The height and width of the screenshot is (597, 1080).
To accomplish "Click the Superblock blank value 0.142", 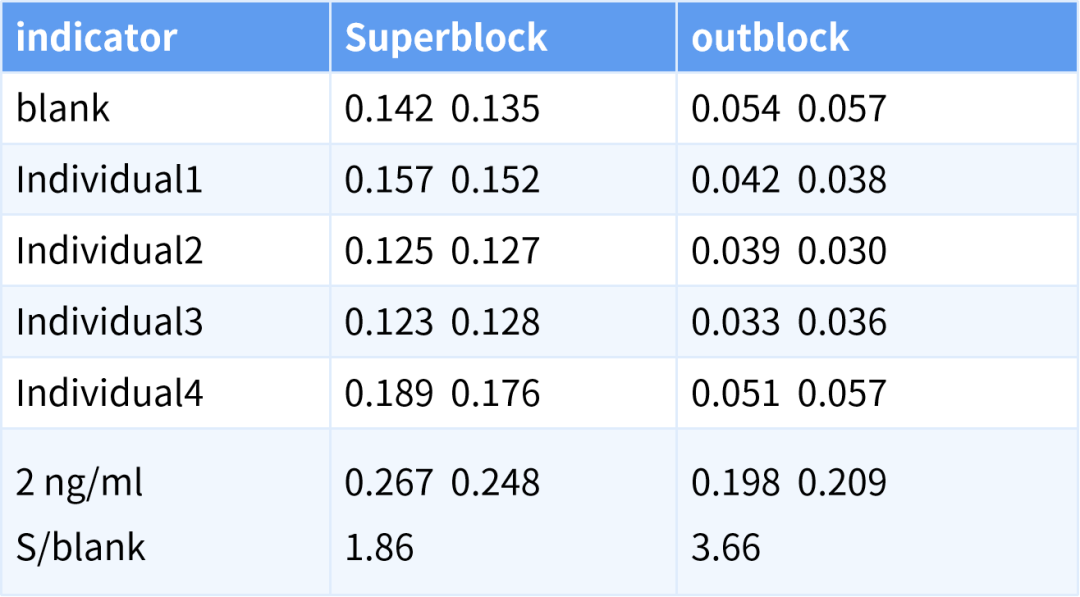I will point(389,108).
